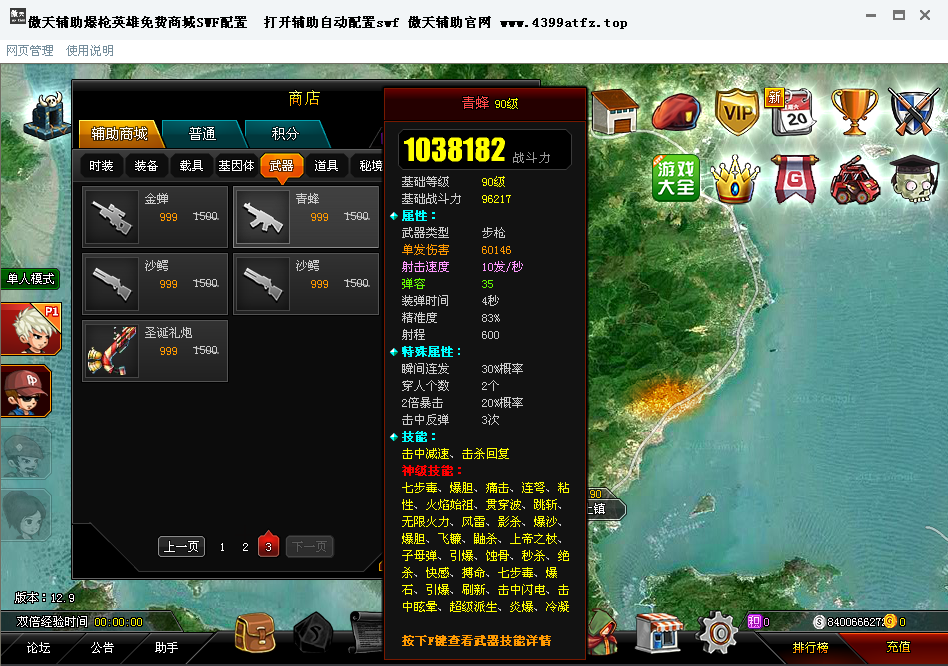Click the golden crown icon
The width and height of the screenshot is (948, 666).
point(735,179)
